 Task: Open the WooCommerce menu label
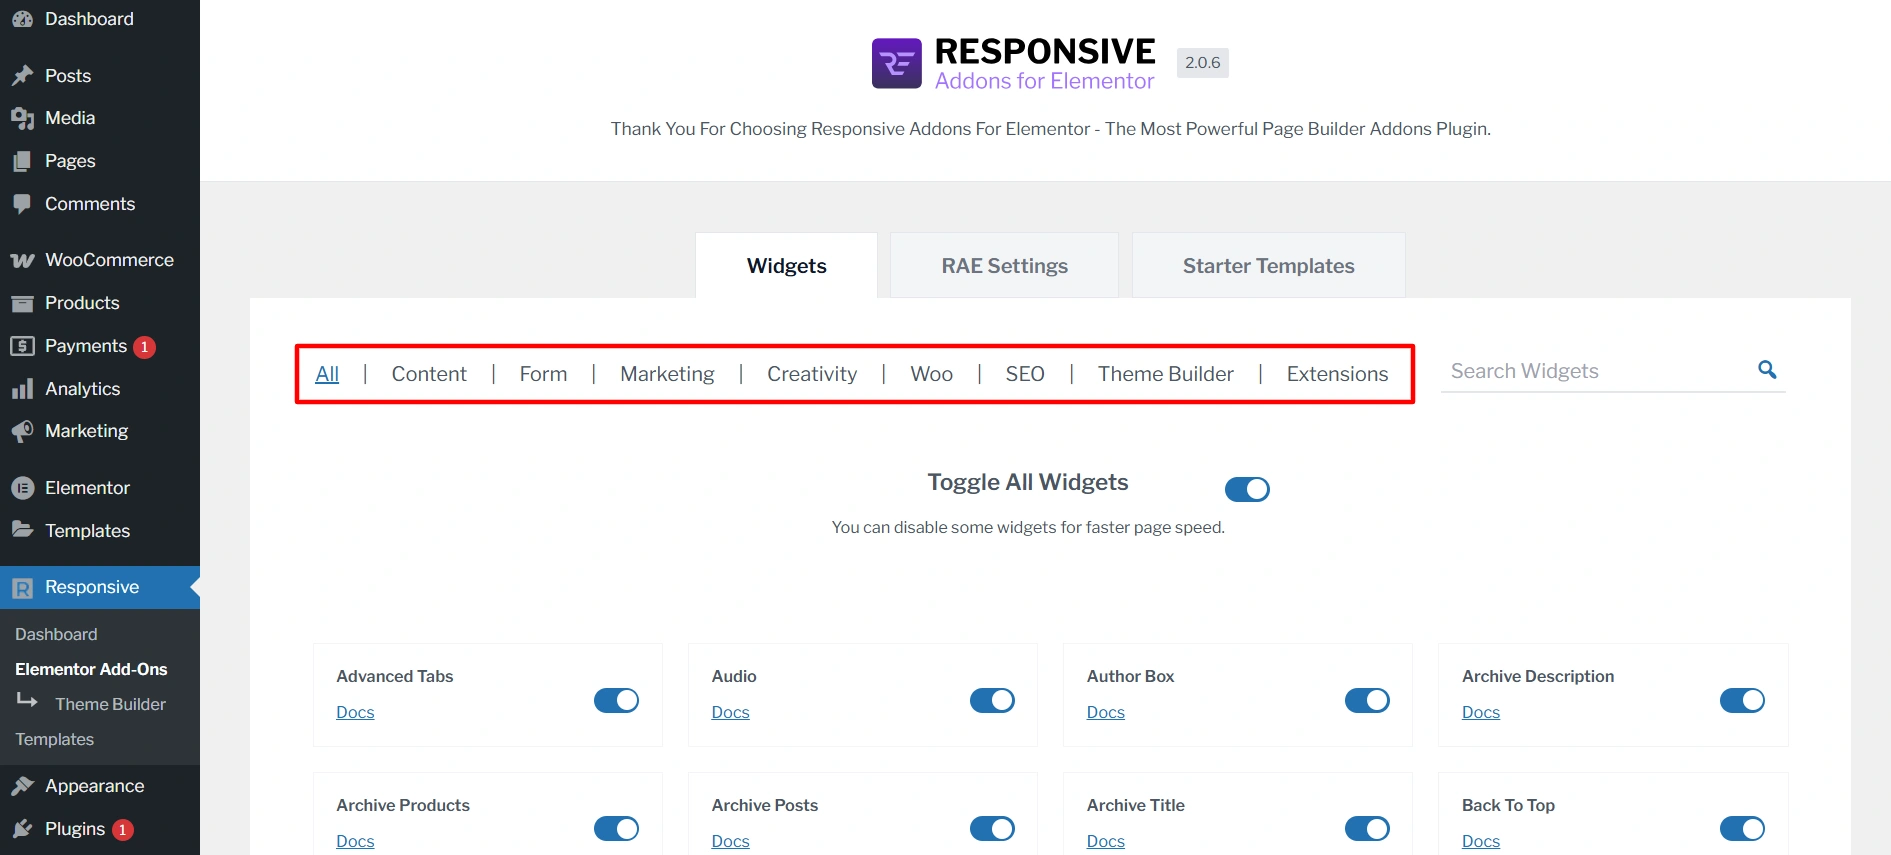coord(109,260)
